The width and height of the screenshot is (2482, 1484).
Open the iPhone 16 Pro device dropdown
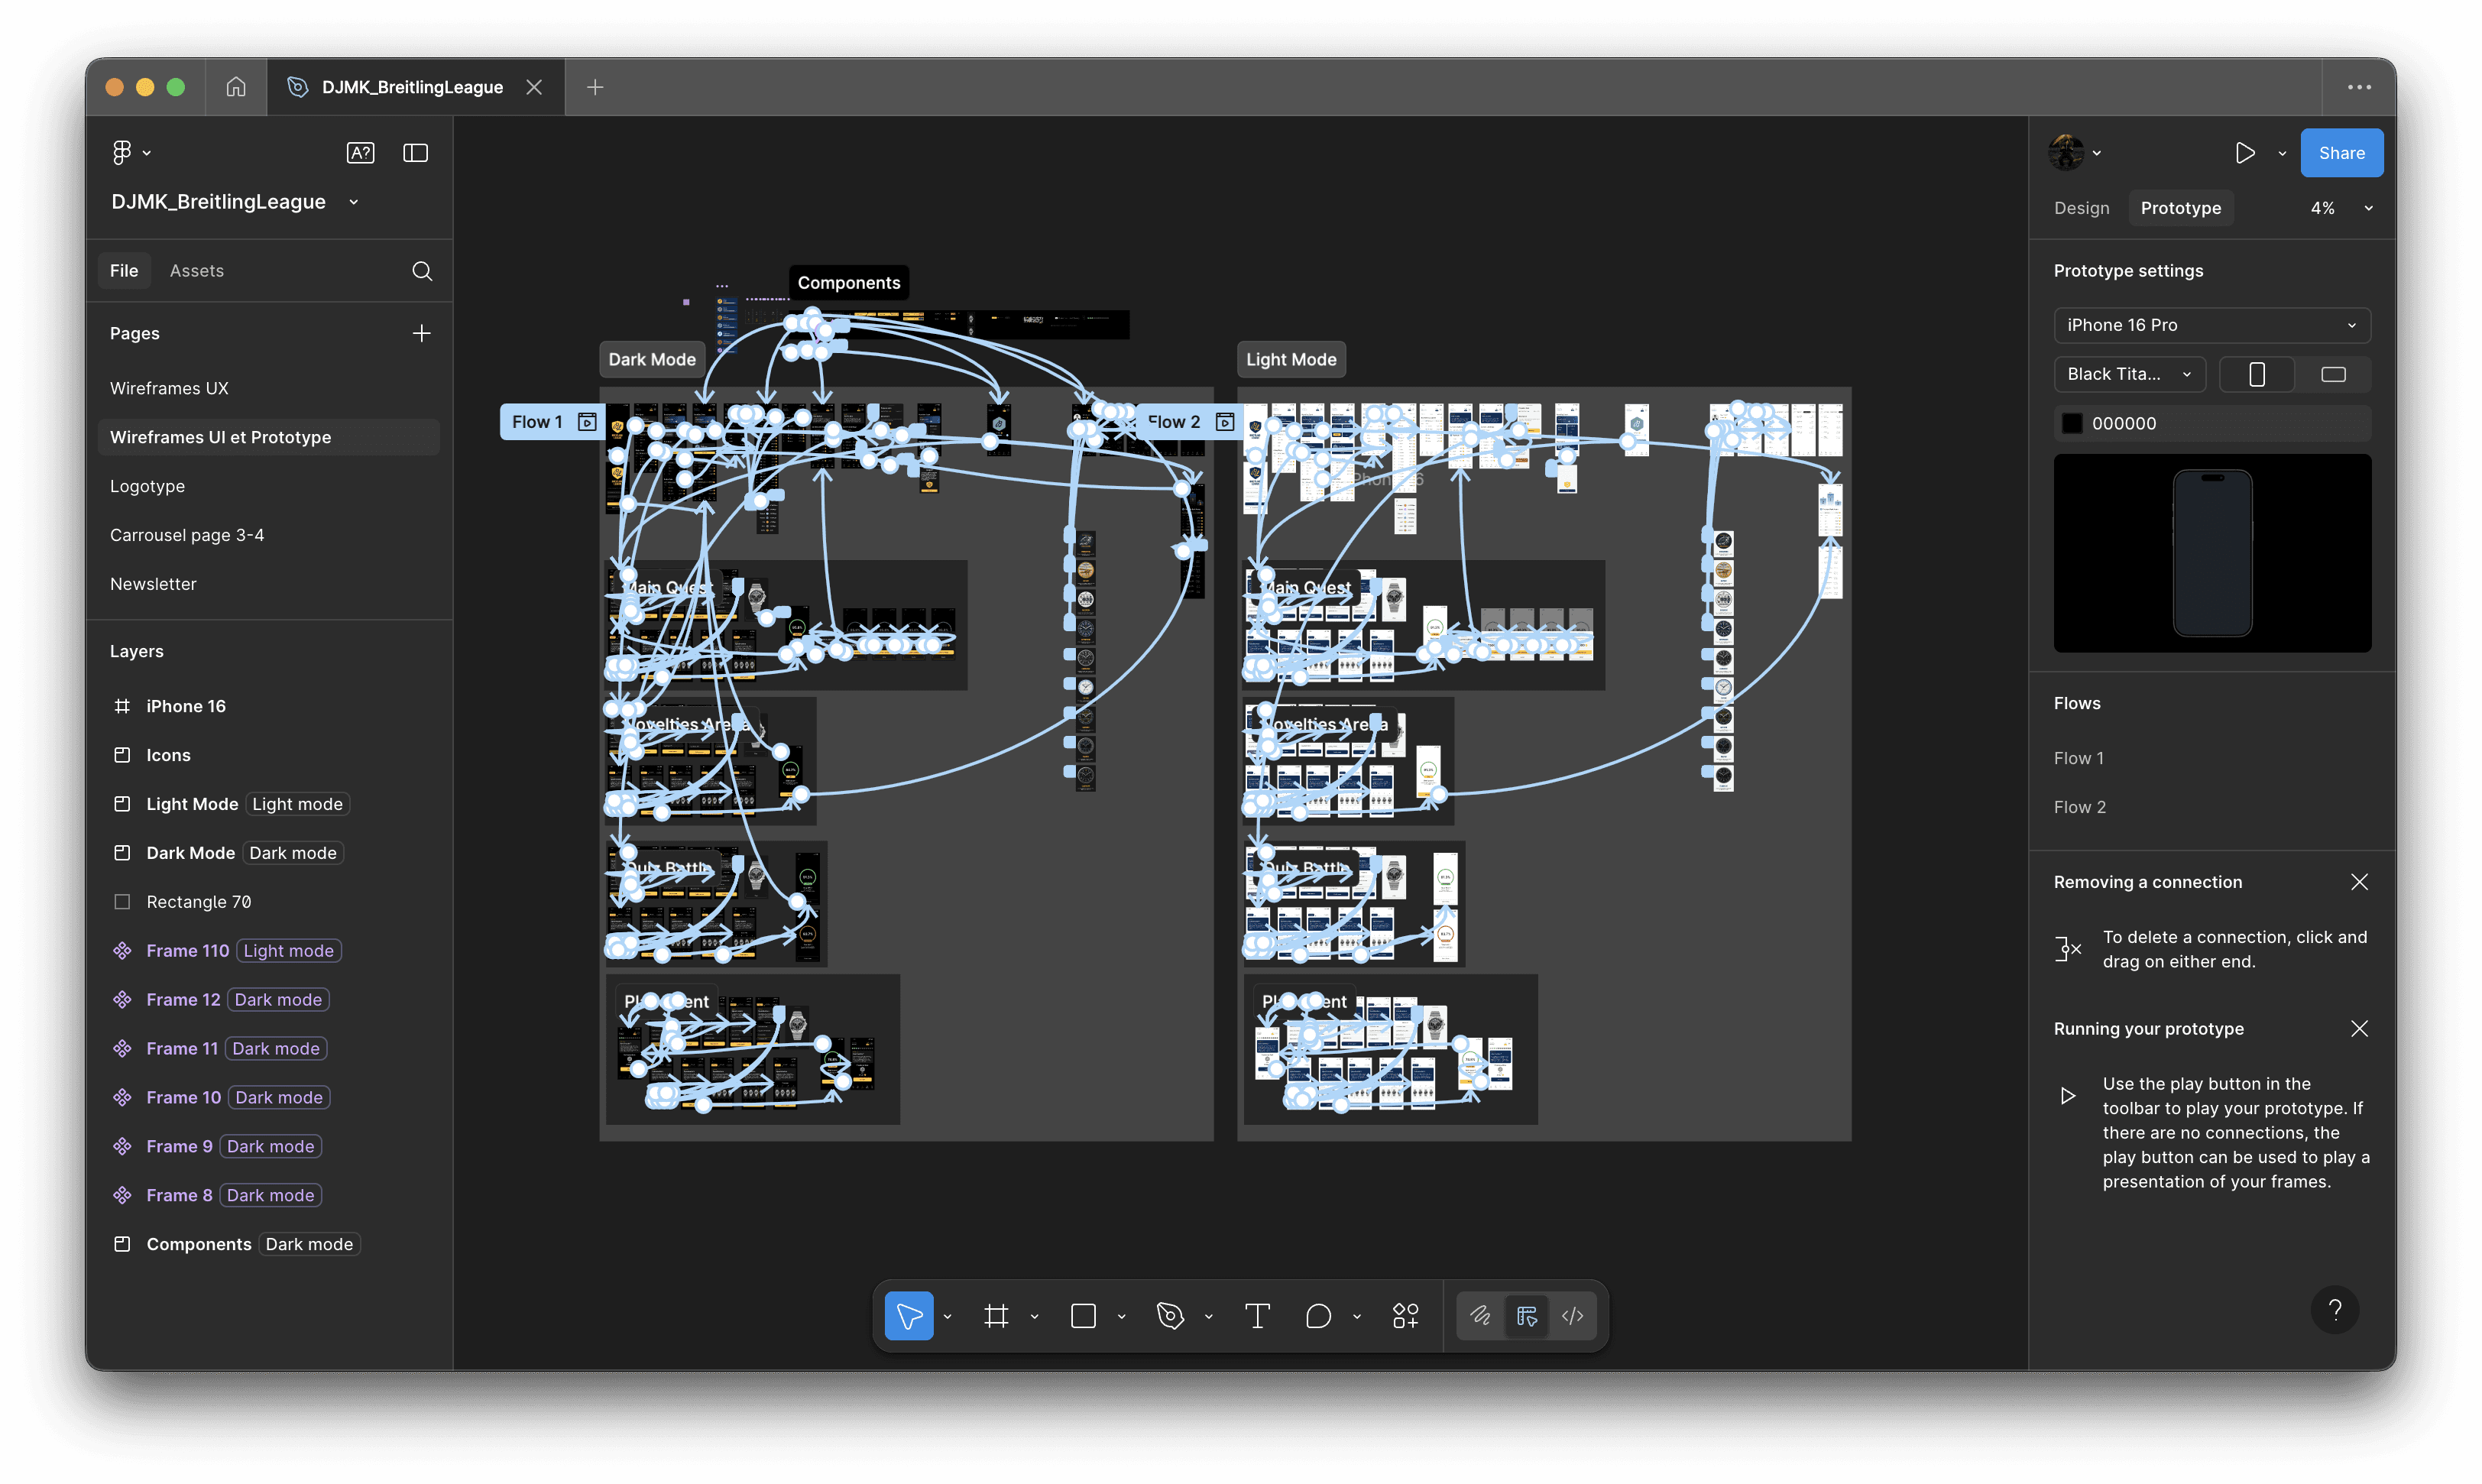tap(2212, 325)
